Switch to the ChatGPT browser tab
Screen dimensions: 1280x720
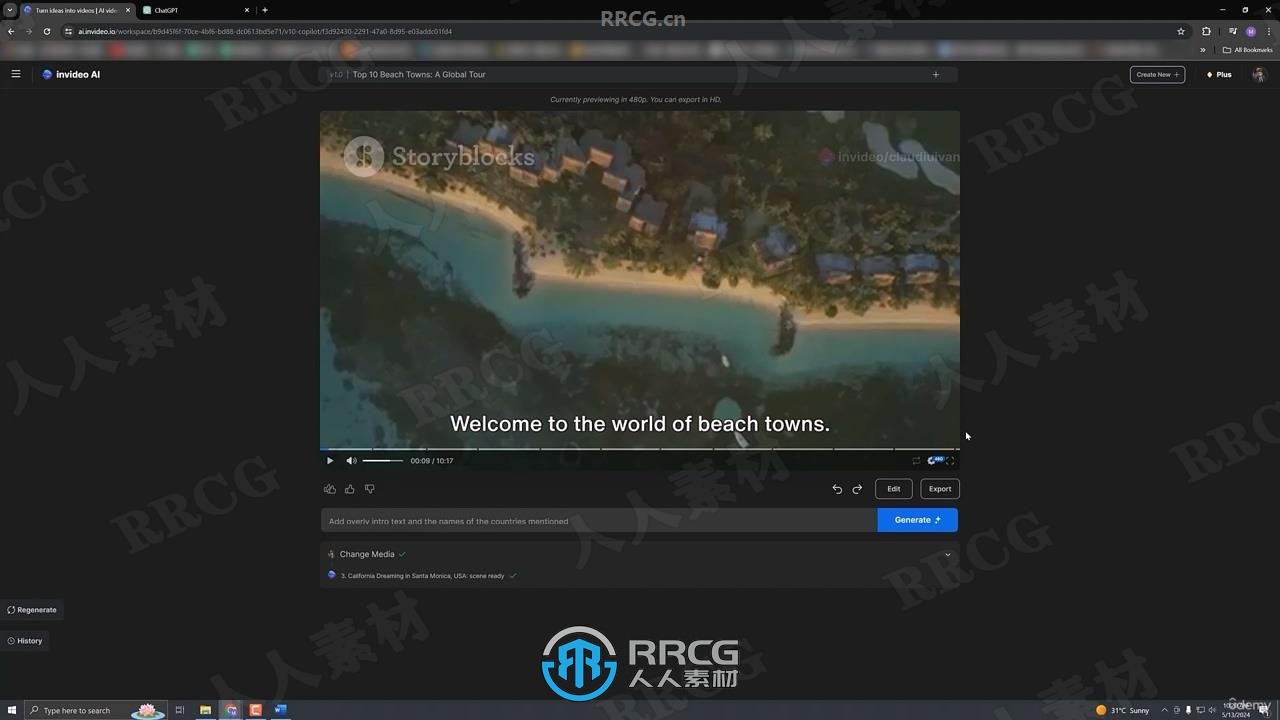click(196, 10)
